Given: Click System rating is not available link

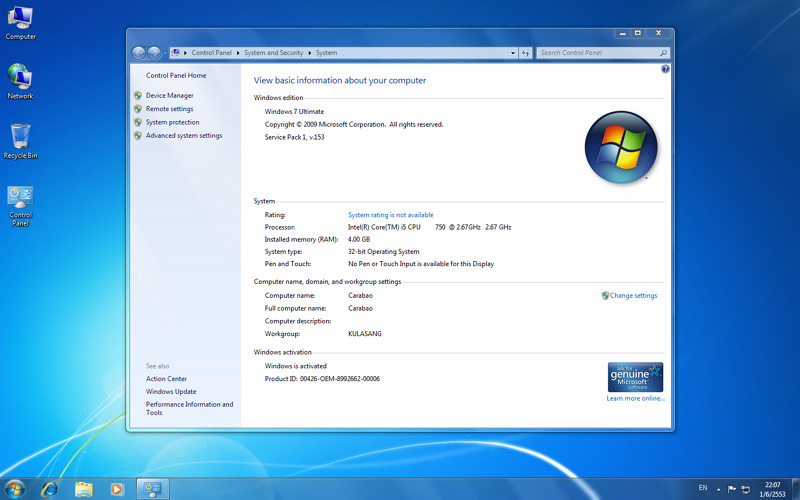Looking at the screenshot, I should pyautogui.click(x=391, y=215).
